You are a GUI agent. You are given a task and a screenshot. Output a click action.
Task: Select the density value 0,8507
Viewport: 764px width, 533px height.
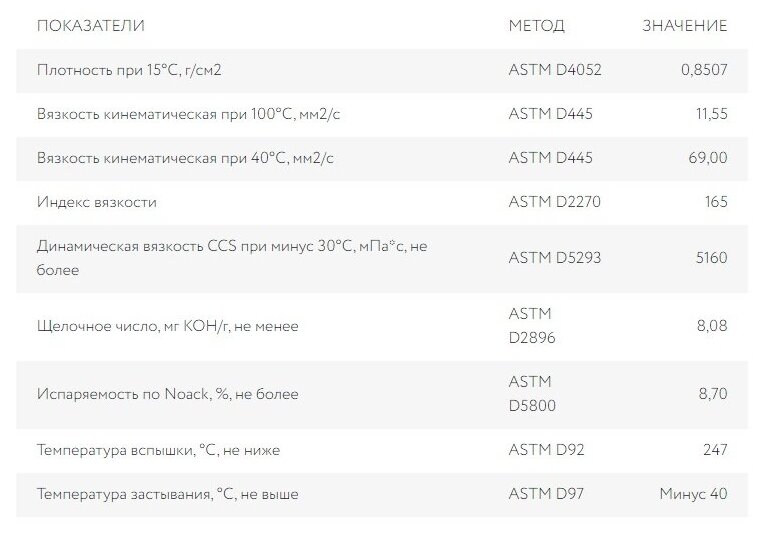(702, 71)
